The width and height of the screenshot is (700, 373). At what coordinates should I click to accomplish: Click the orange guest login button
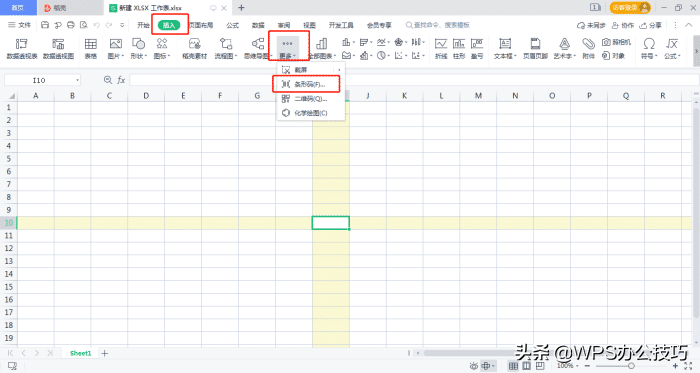[x=630, y=8]
